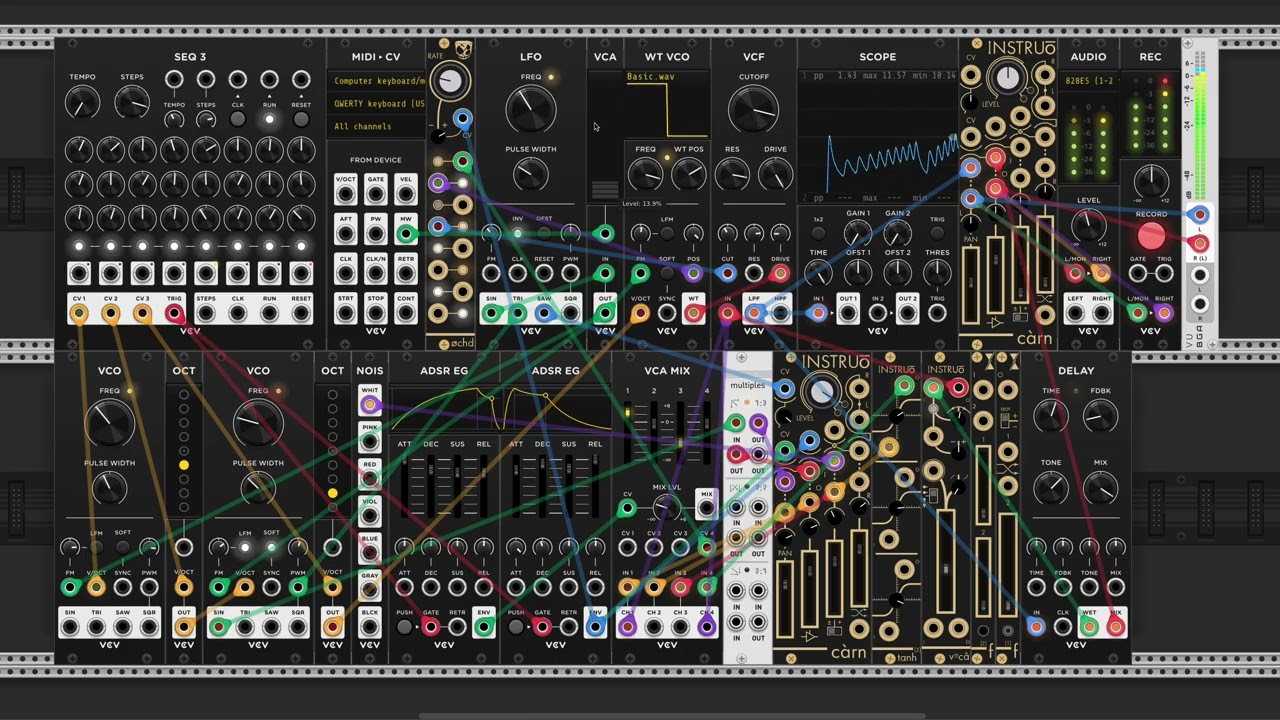Screen dimensions: 1280x720
Task: Toggle the 1x2 switch on the SCOPE
Action: click(818, 233)
